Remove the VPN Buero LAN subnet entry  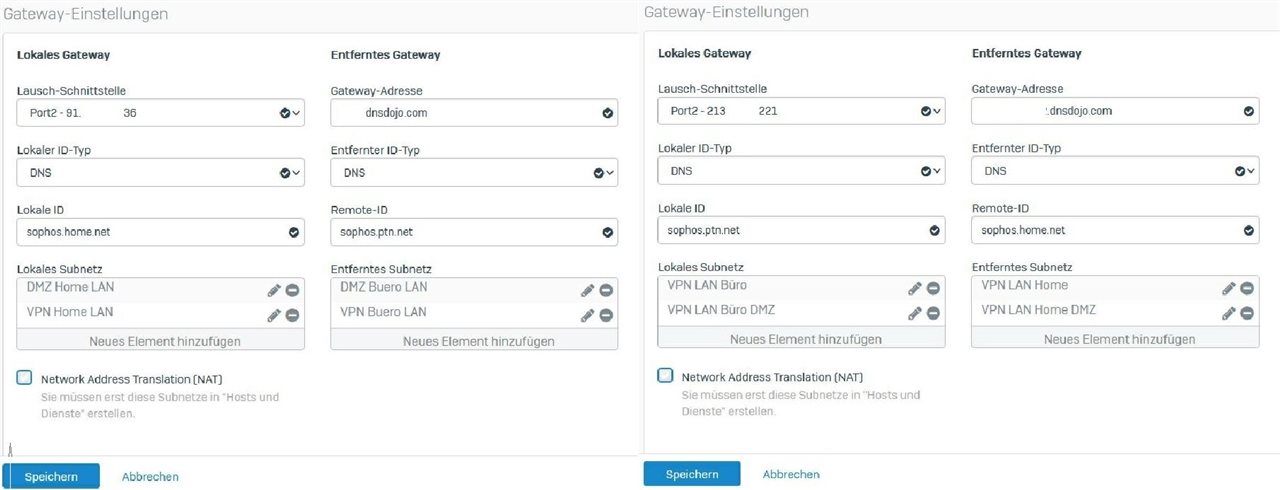[606, 315]
